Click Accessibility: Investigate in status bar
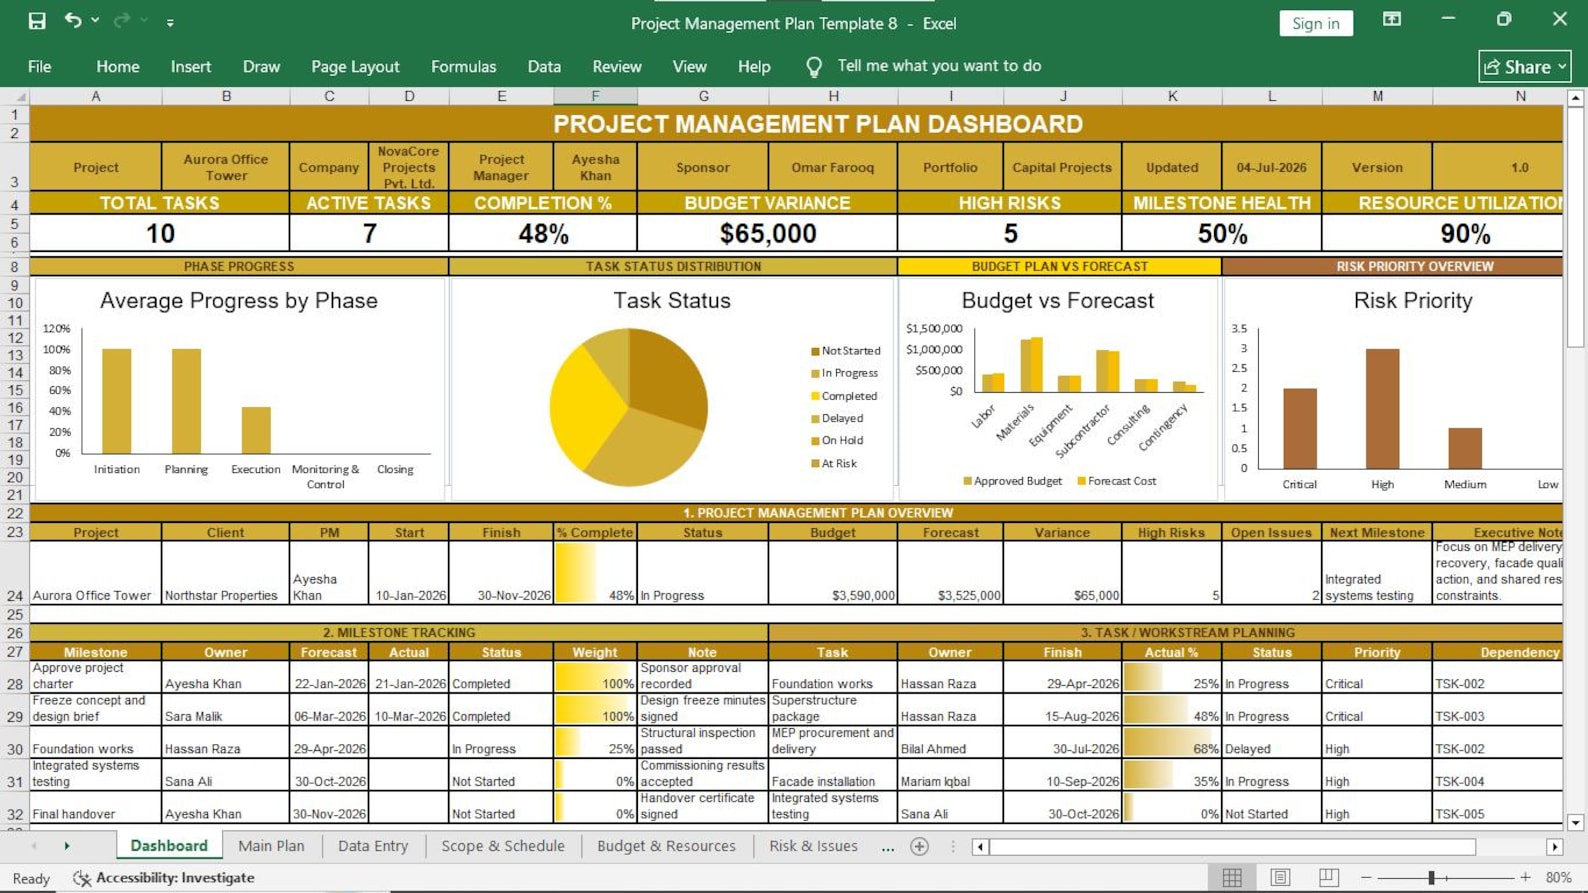Screen dimensions: 1588x893 164,878
